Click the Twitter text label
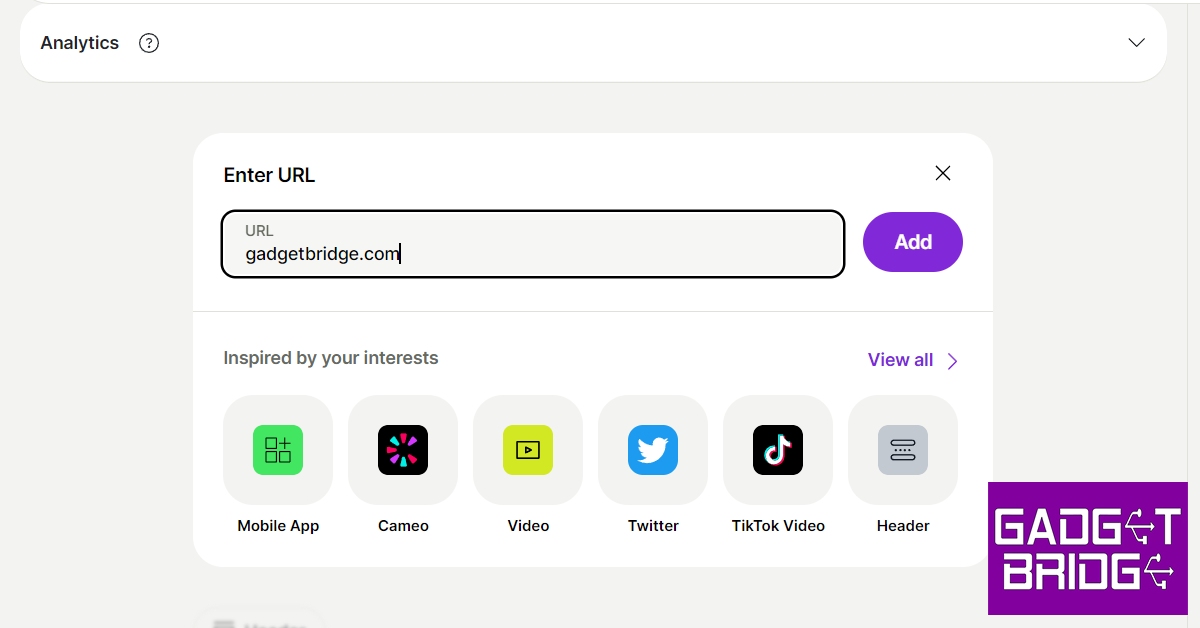Image resolution: width=1200 pixels, height=628 pixels. tap(653, 526)
